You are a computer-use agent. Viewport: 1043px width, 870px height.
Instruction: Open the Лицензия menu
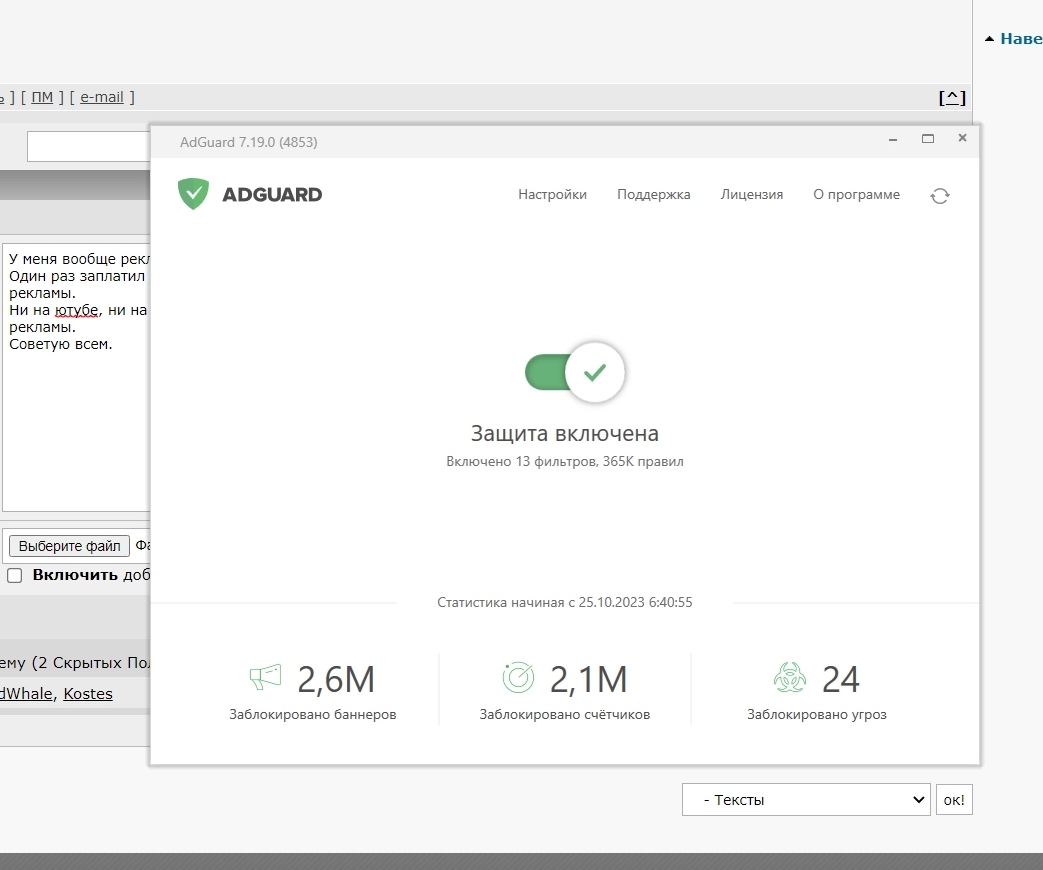pyautogui.click(x=752, y=194)
